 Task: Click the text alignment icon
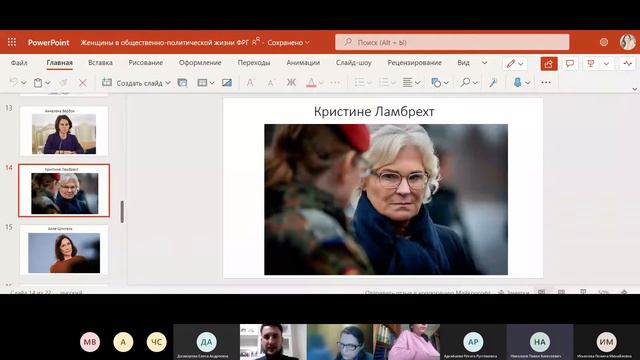point(407,83)
